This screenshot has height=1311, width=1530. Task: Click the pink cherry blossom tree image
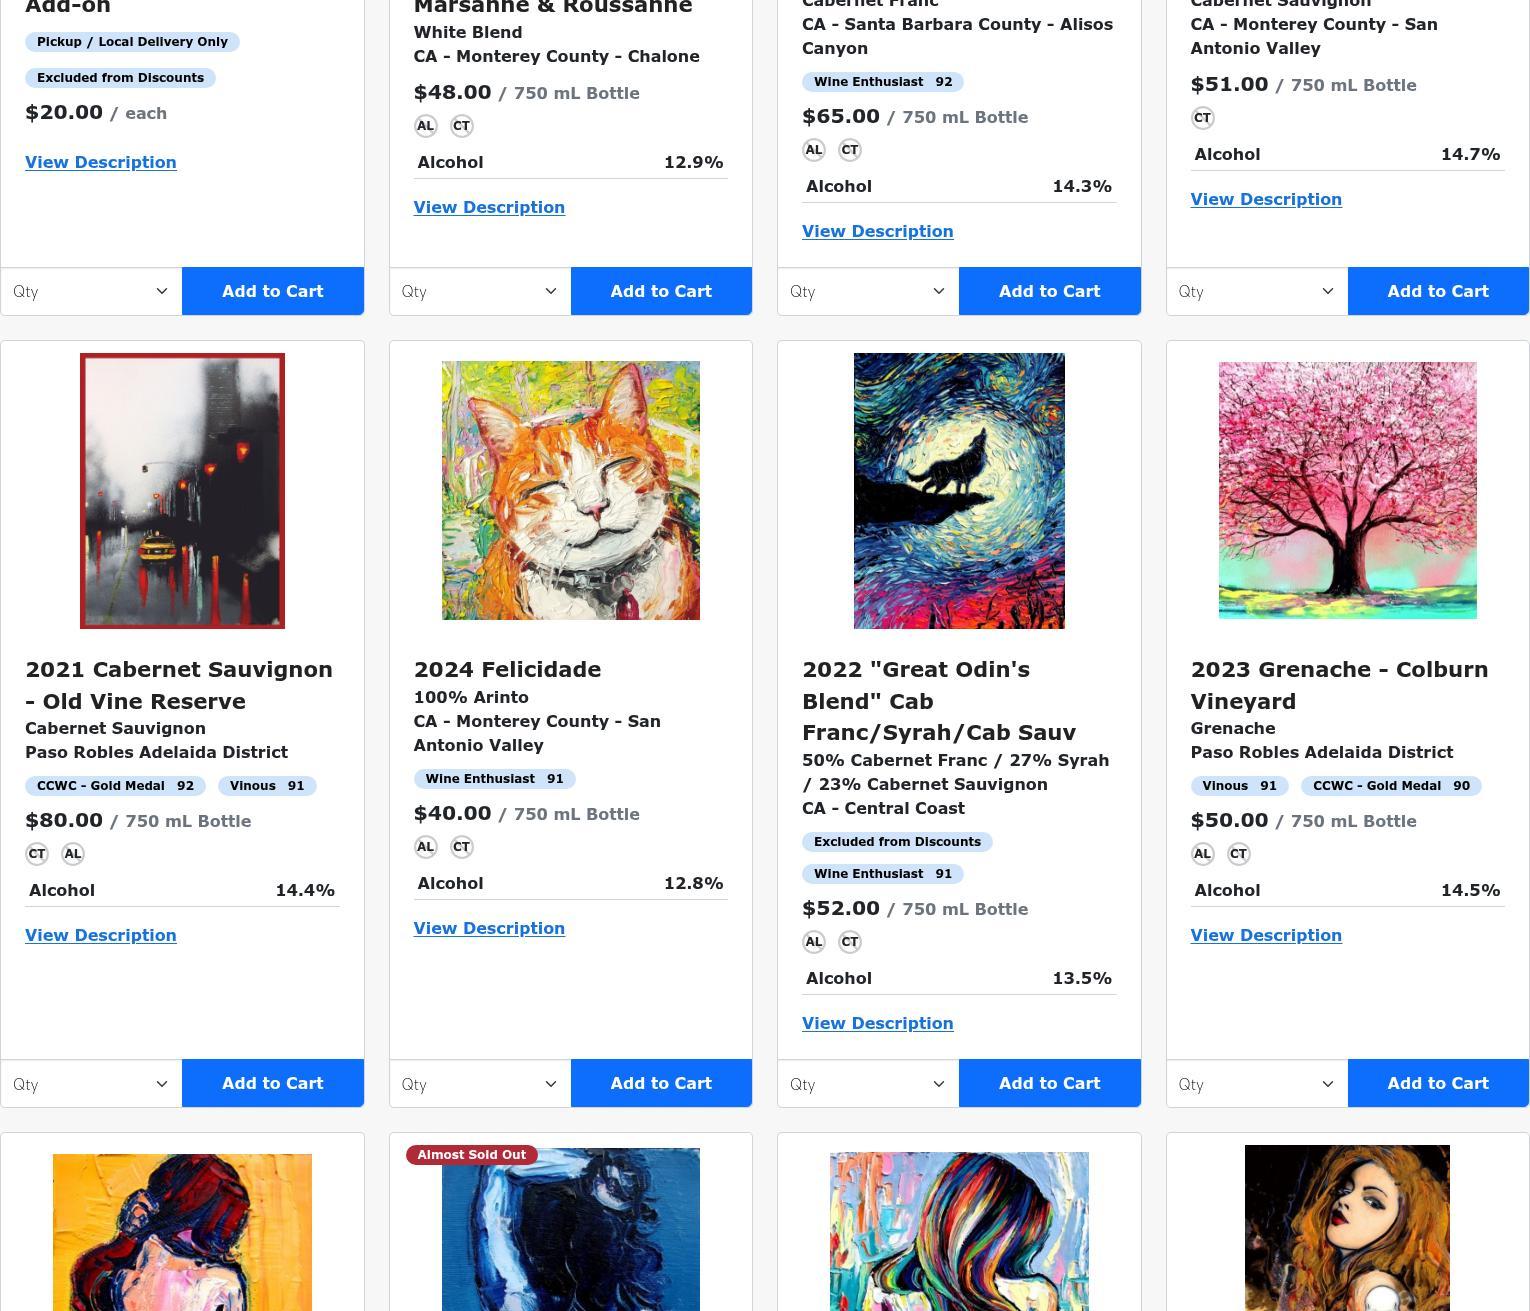(1347, 491)
